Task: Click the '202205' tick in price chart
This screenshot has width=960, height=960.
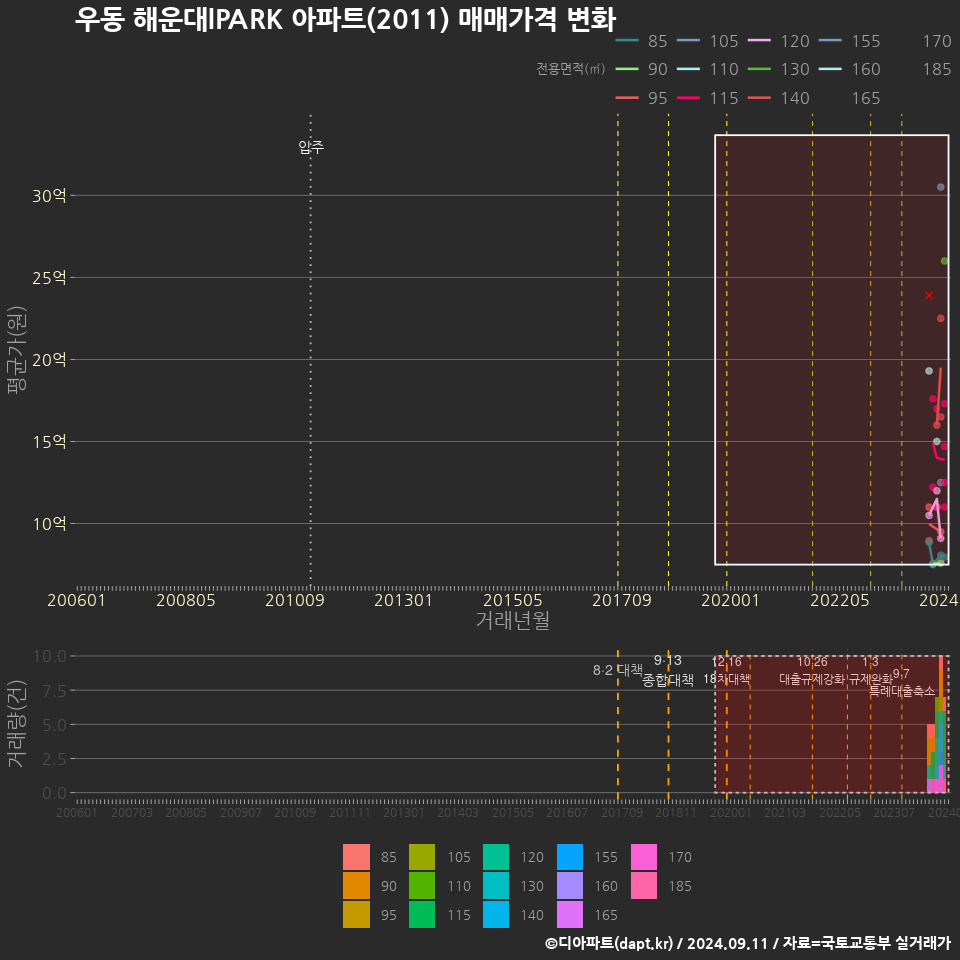Action: coord(839,600)
